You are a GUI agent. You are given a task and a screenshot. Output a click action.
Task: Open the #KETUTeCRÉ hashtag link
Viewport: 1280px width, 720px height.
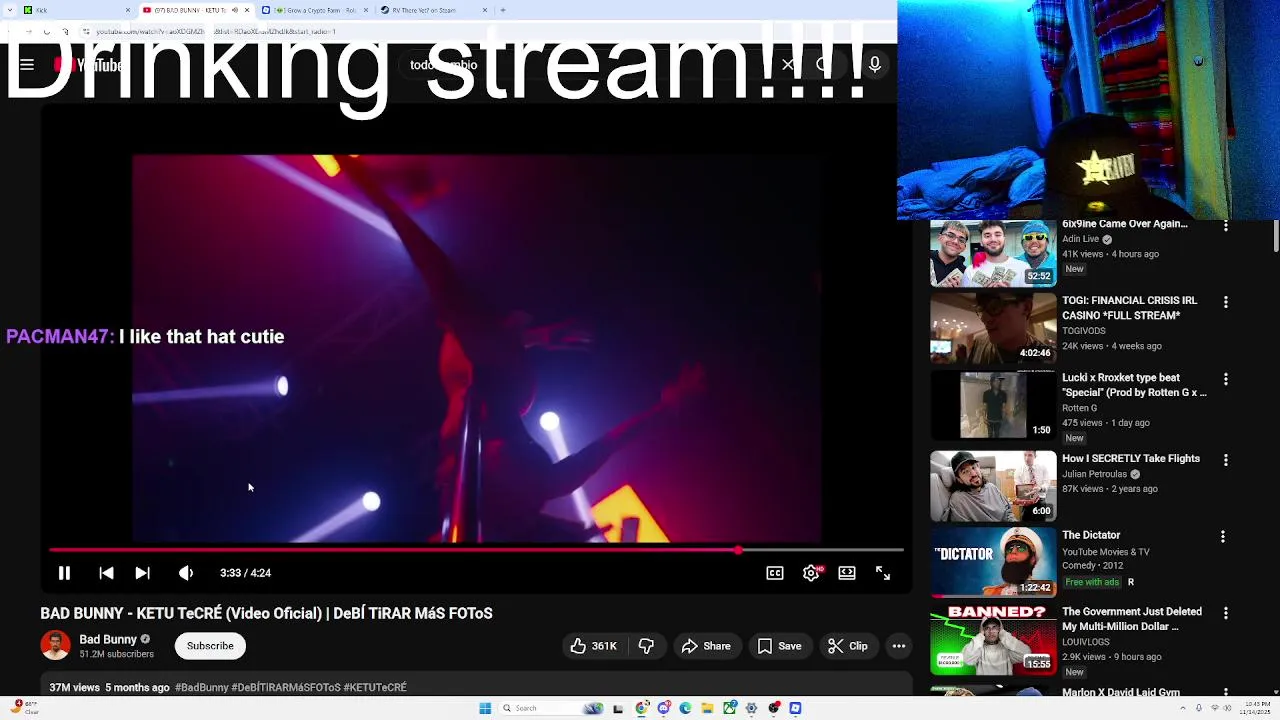click(375, 688)
